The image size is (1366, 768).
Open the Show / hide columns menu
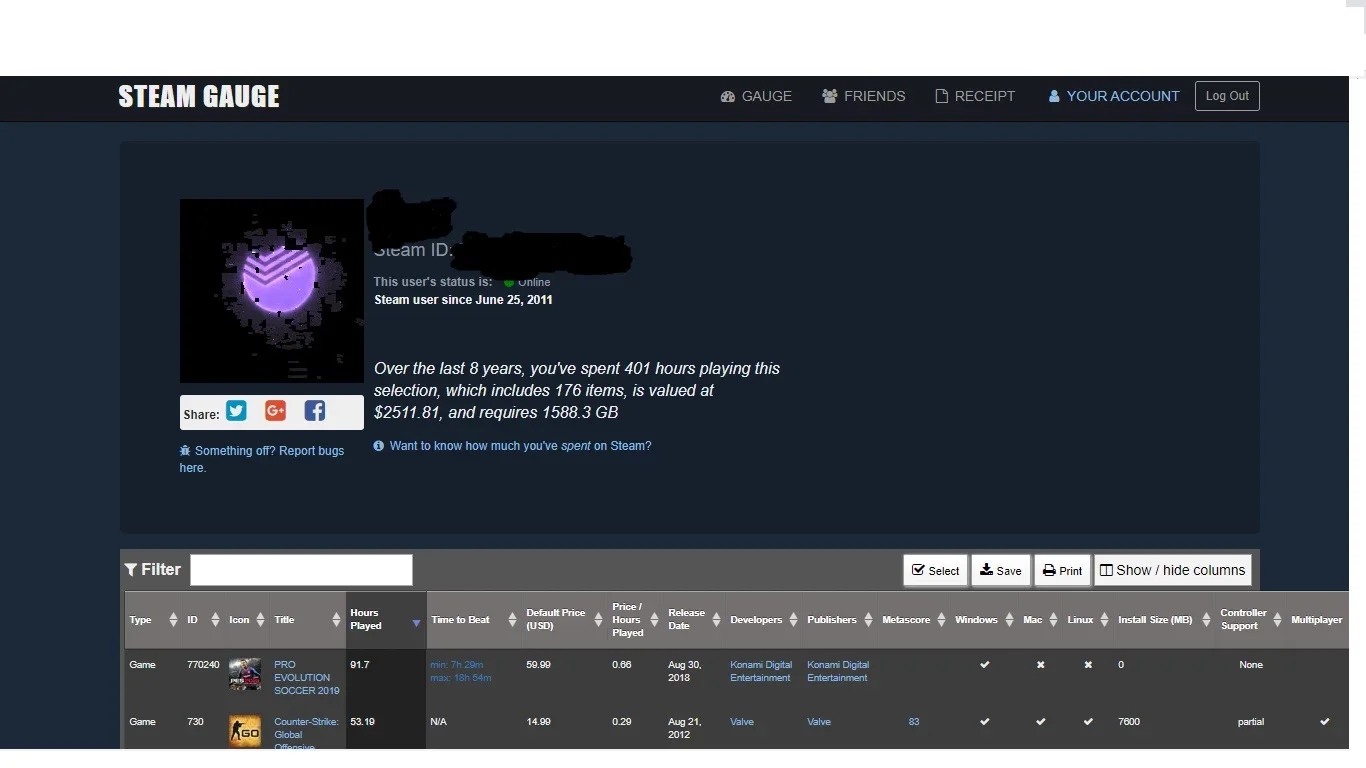[1173, 570]
